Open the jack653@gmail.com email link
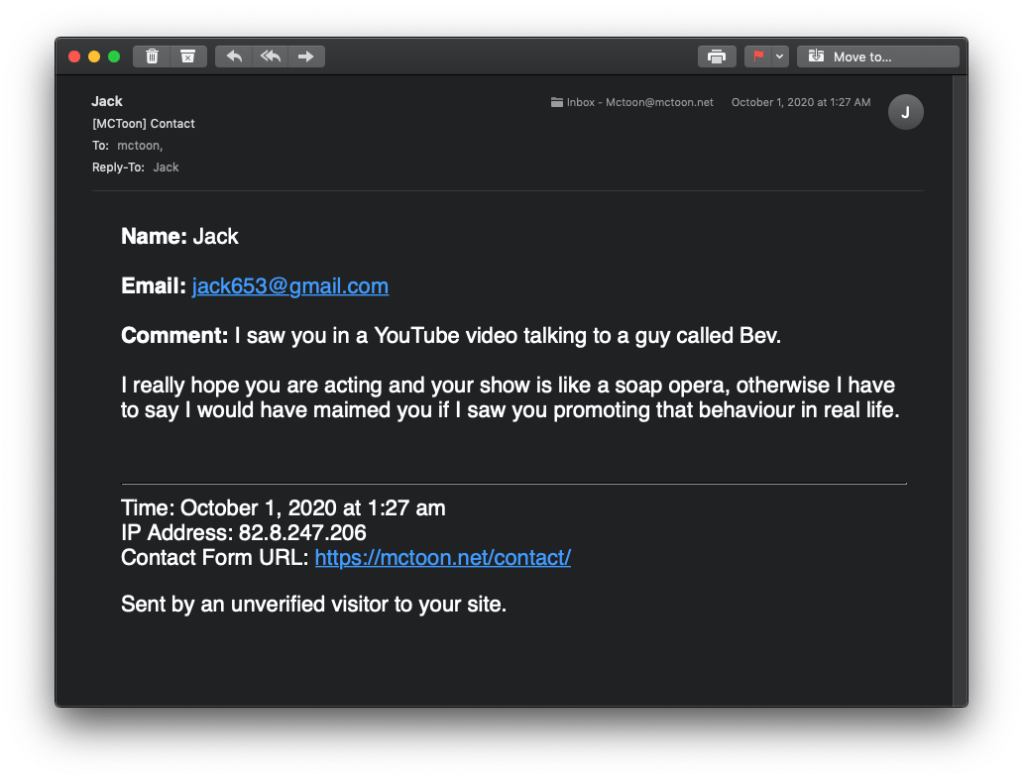 (290, 287)
